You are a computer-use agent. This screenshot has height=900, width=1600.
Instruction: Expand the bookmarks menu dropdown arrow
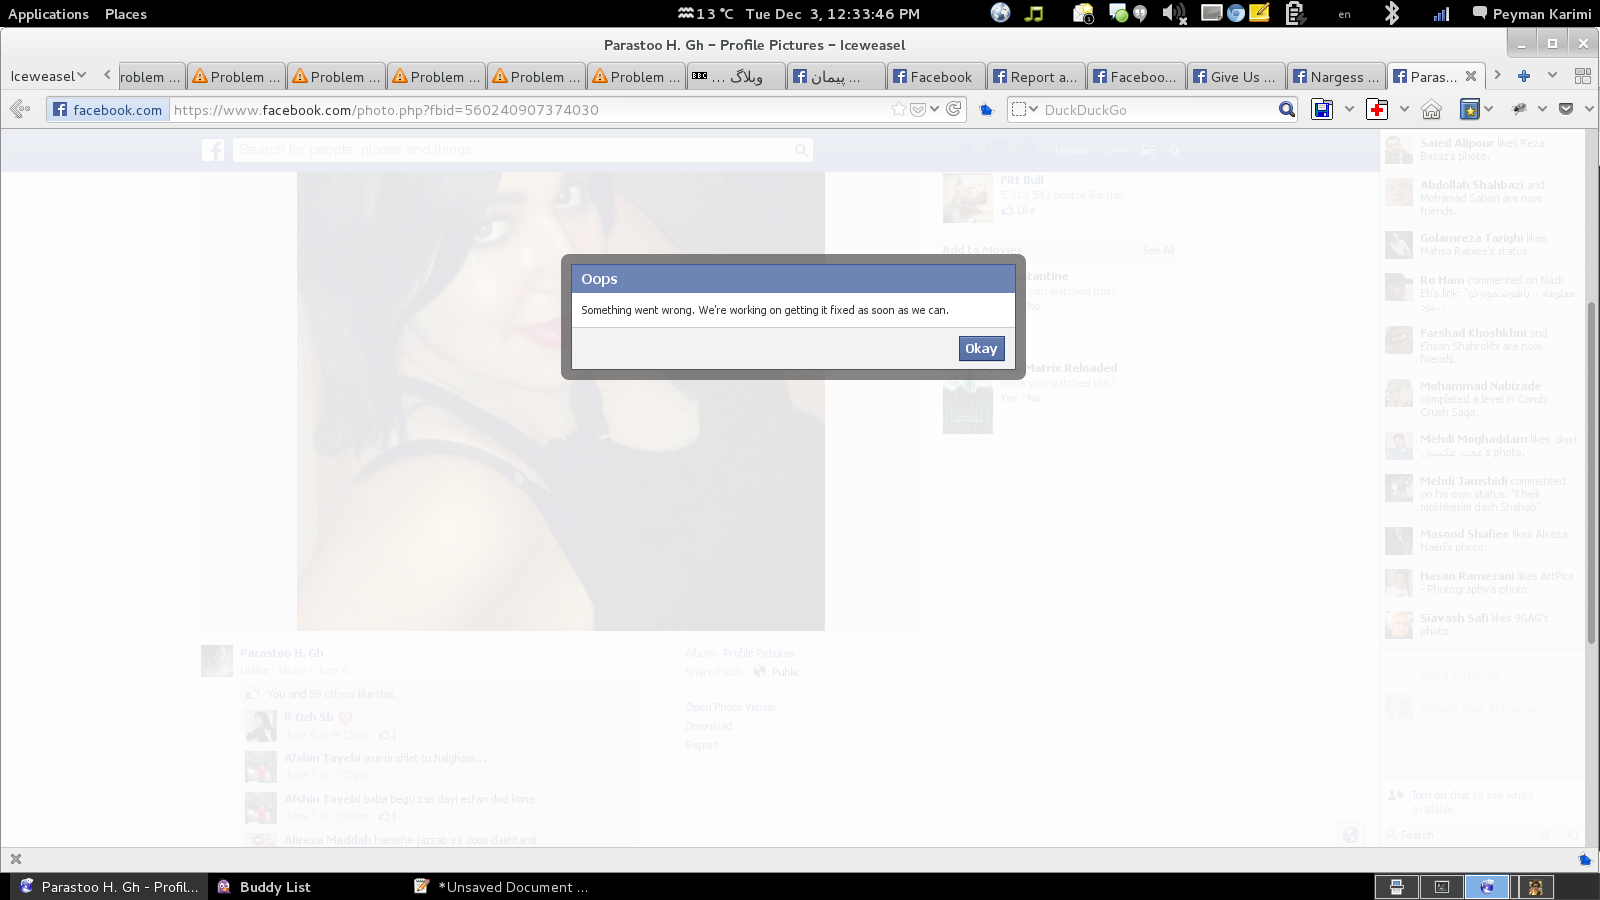coord(1488,109)
